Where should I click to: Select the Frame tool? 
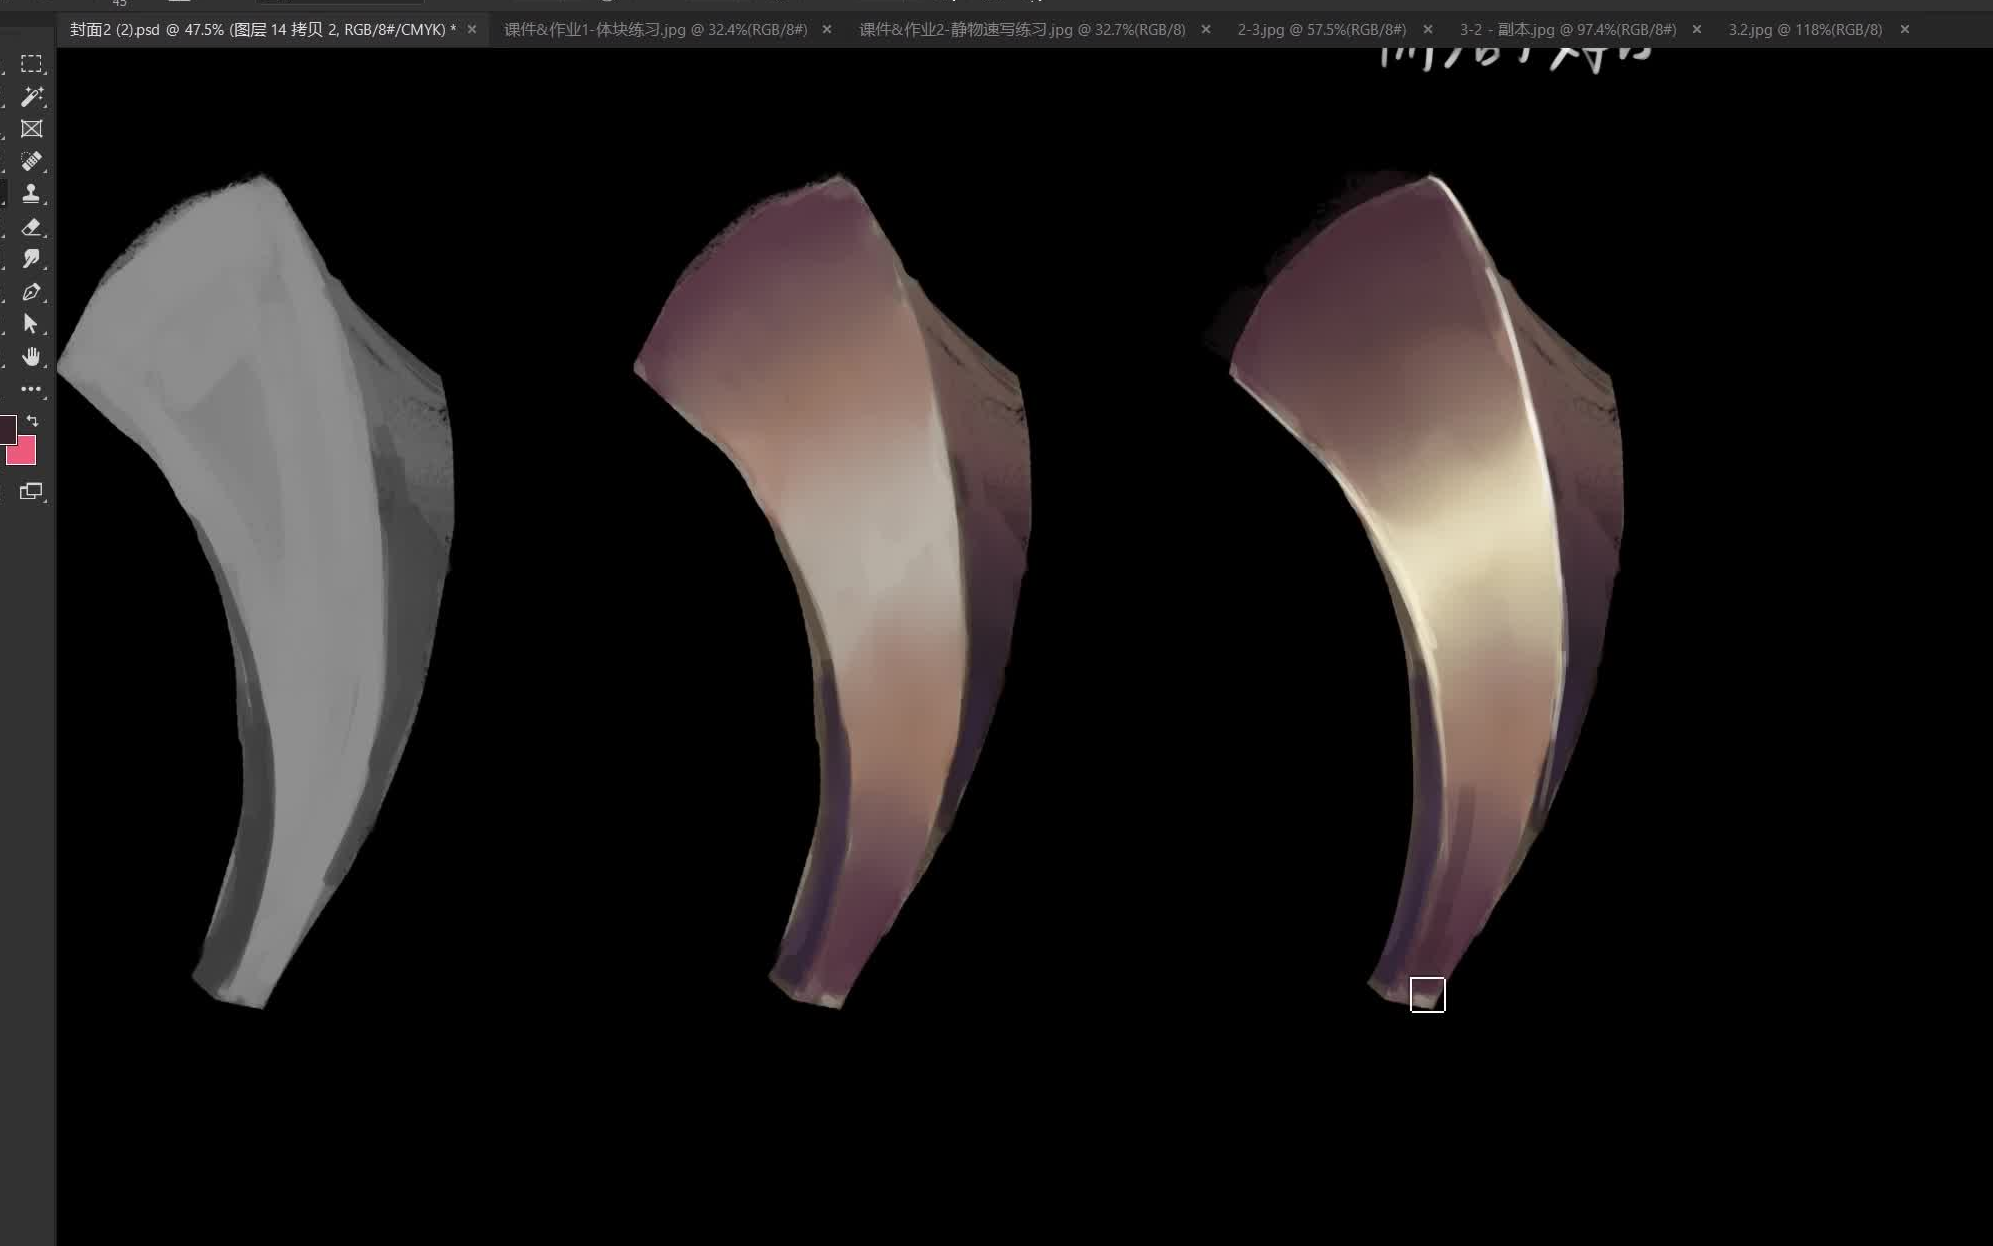point(31,129)
